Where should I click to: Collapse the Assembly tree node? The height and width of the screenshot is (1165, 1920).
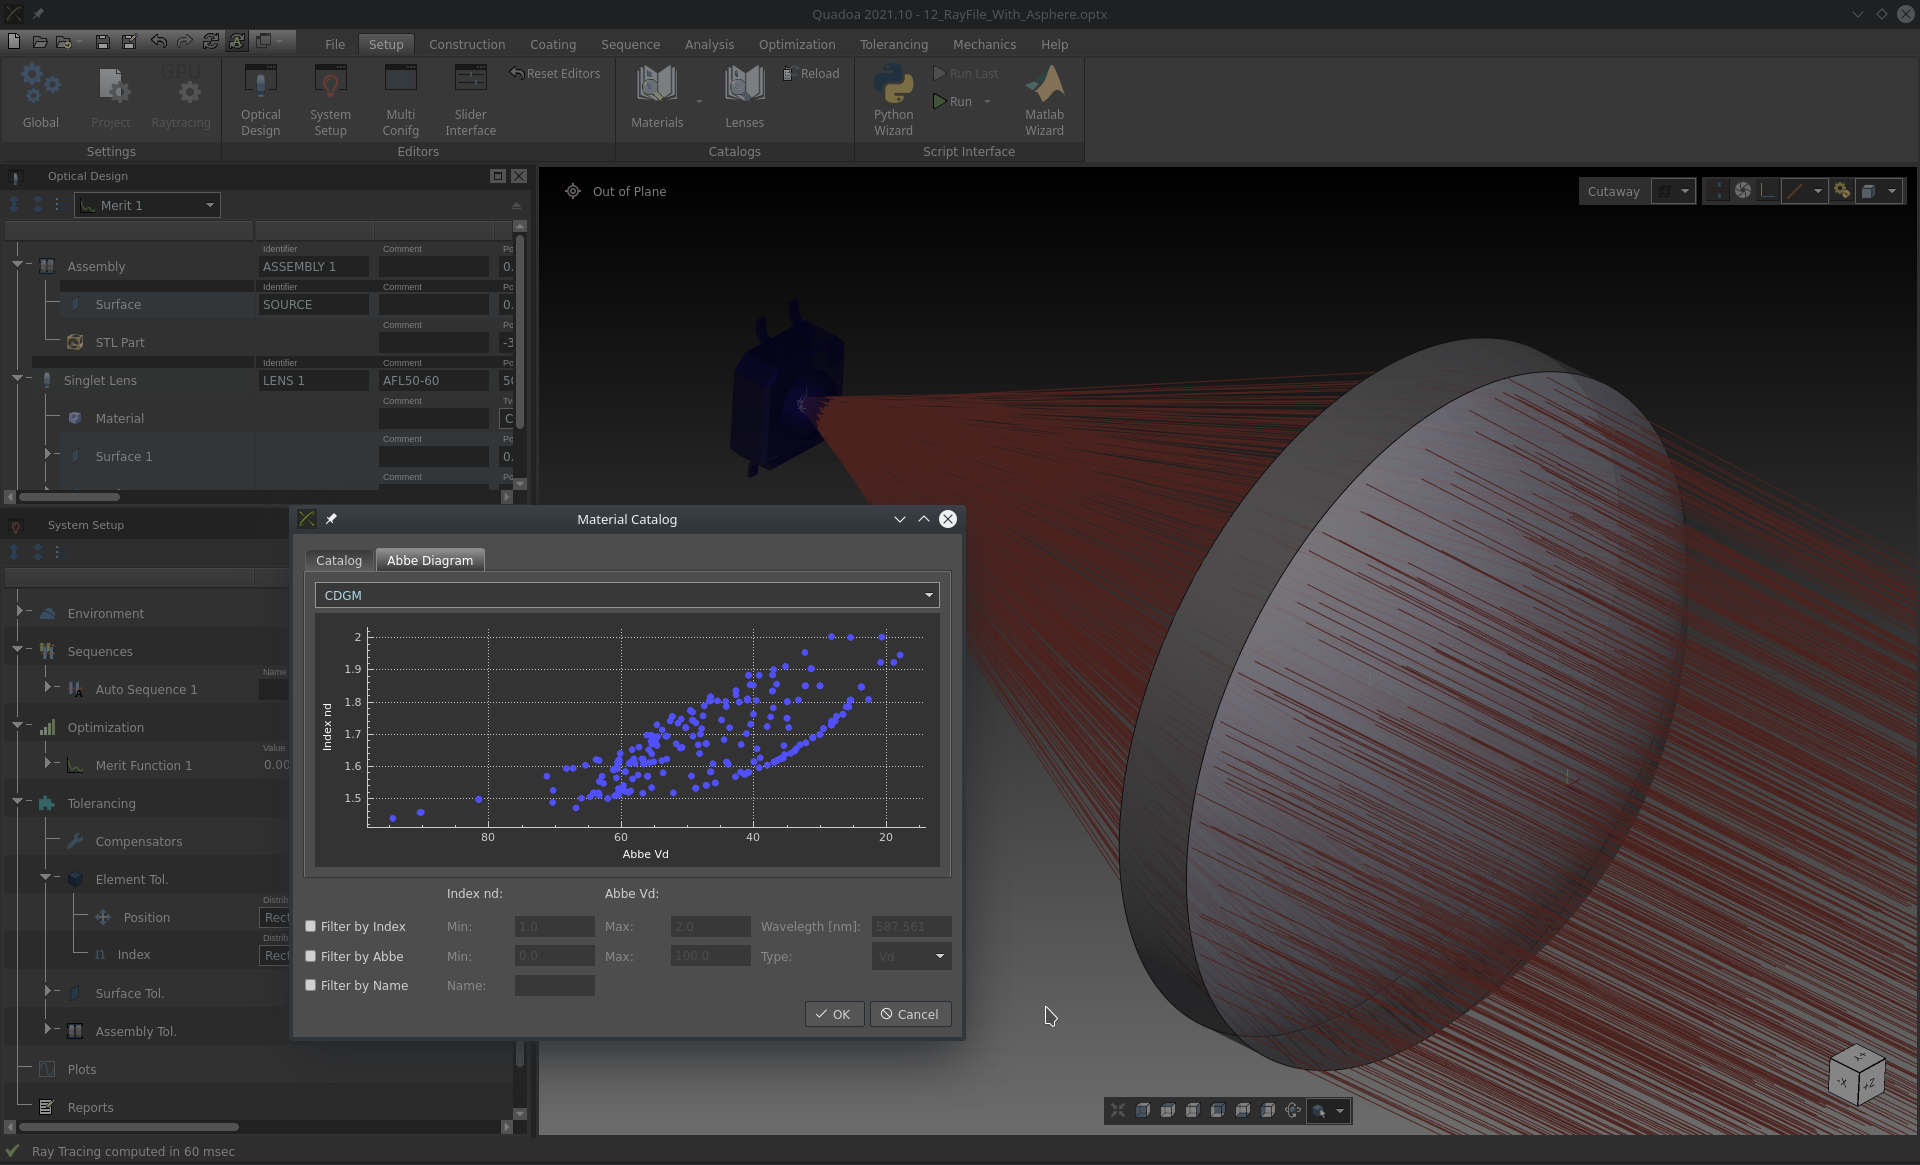tap(17, 265)
